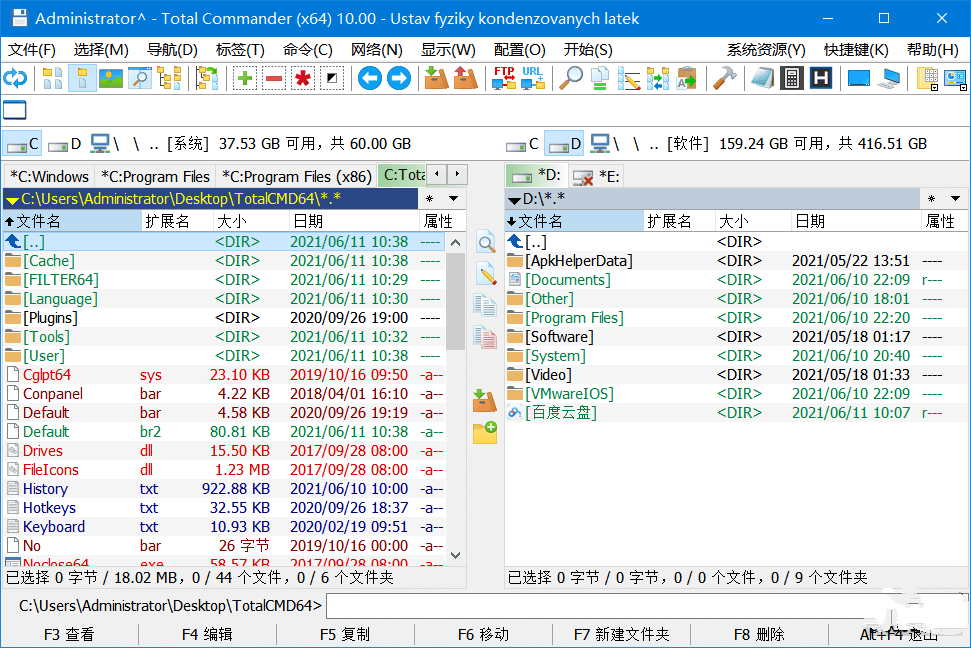Click the green plus select-group icon

[x=245, y=78]
